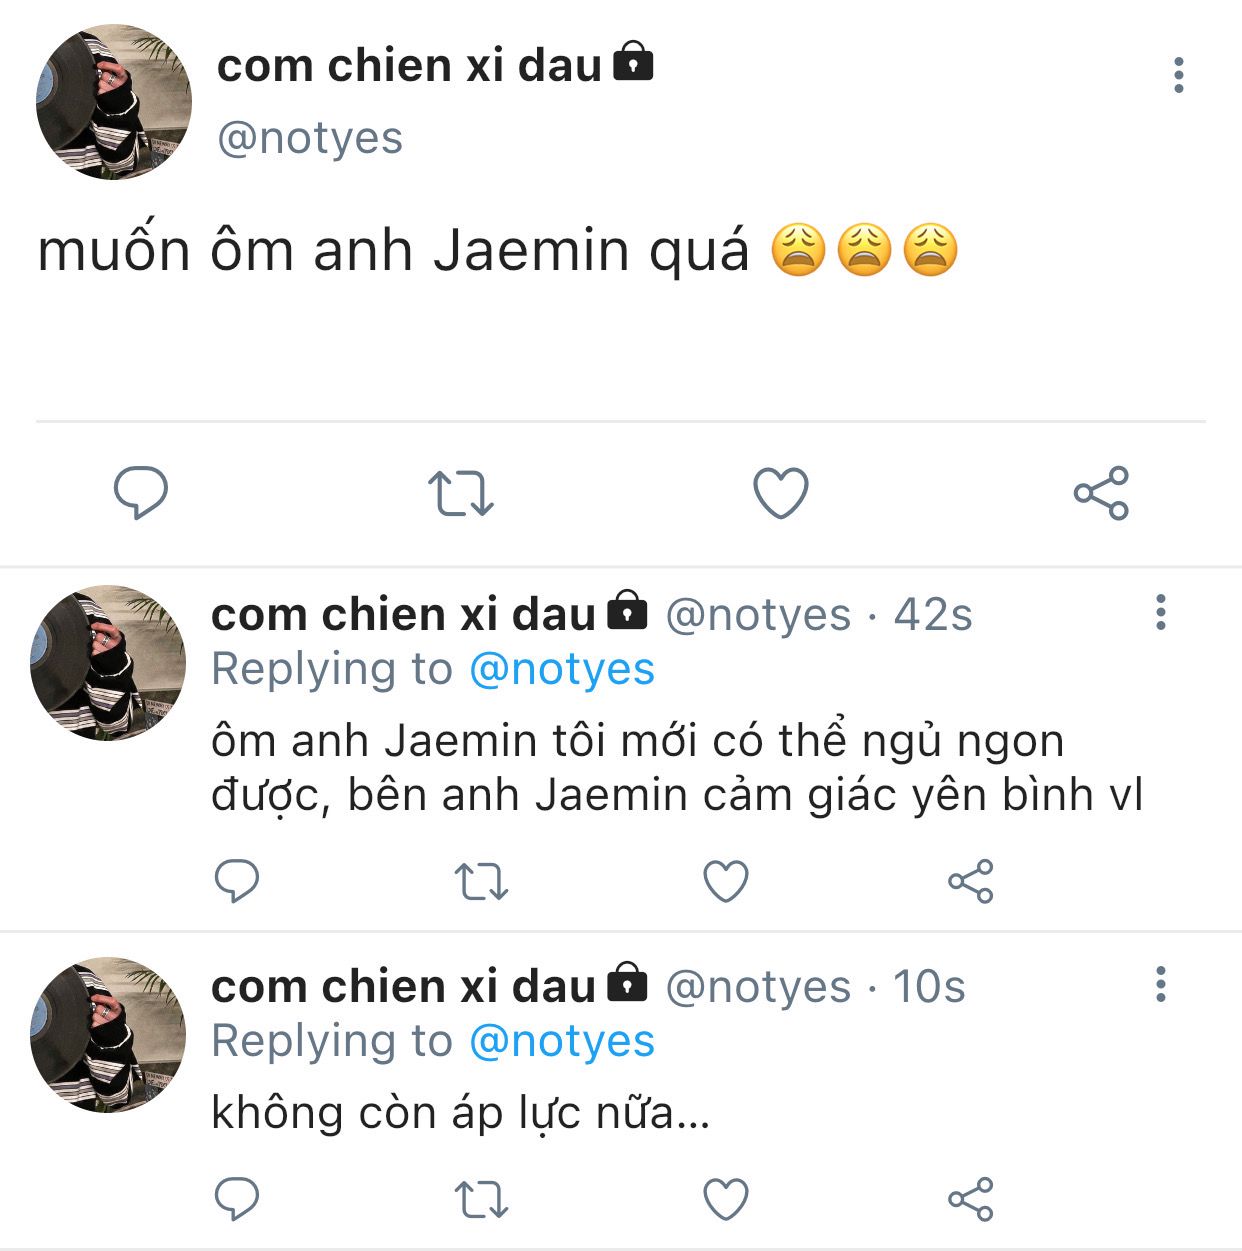
Task: Reply to the 10s tweet
Action: (237, 1198)
